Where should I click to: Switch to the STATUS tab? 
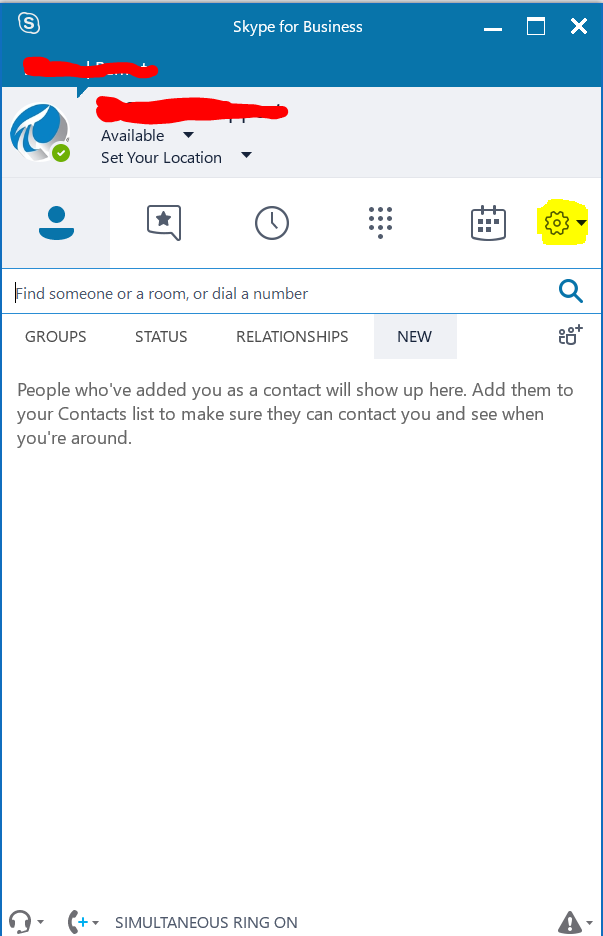coord(161,337)
